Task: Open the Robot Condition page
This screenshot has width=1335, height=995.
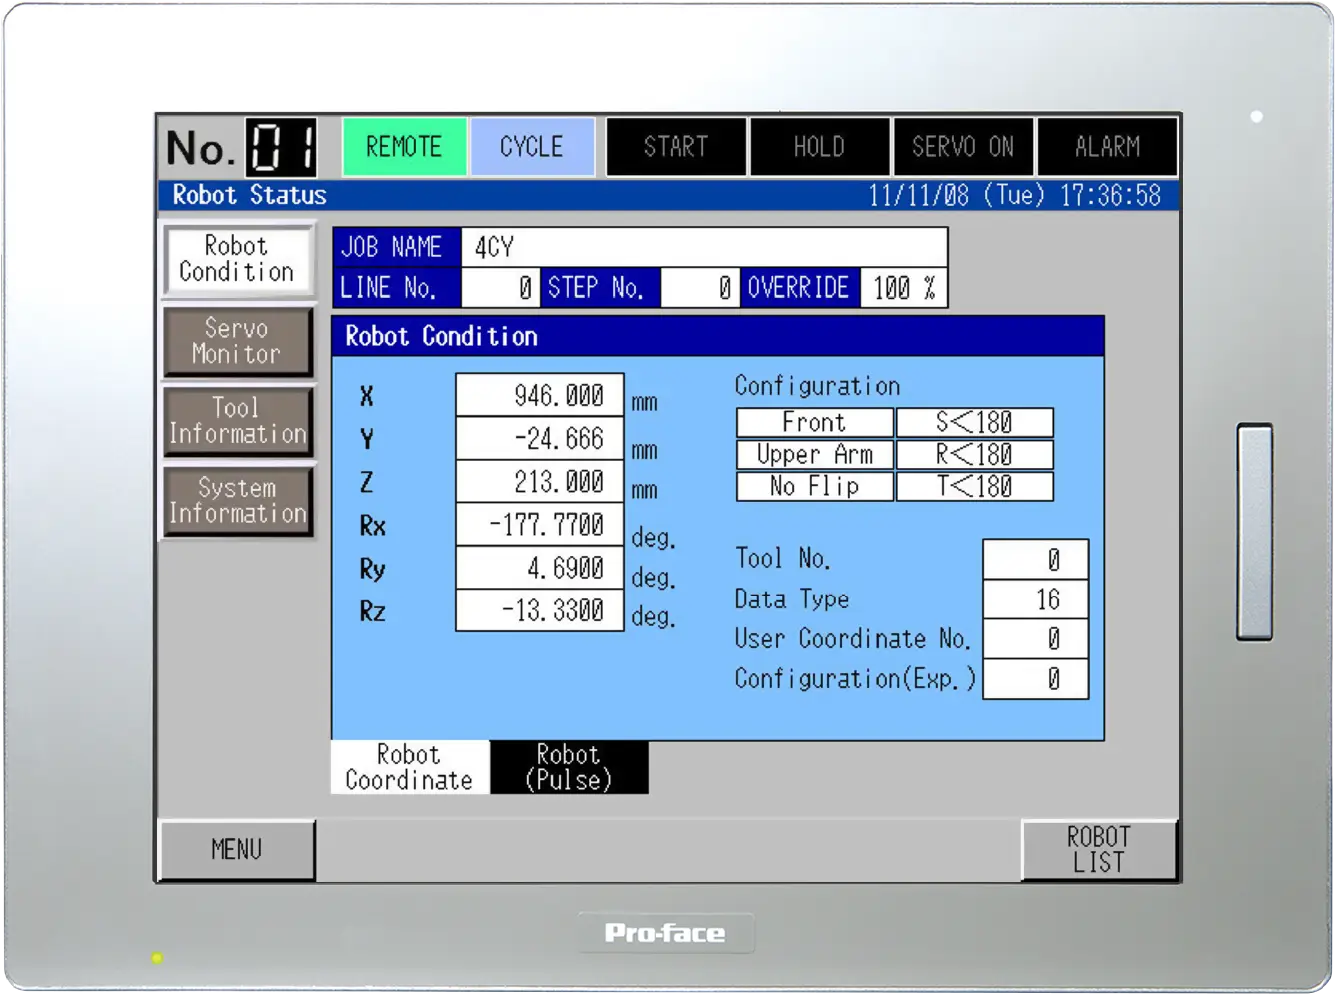Action: [x=238, y=259]
